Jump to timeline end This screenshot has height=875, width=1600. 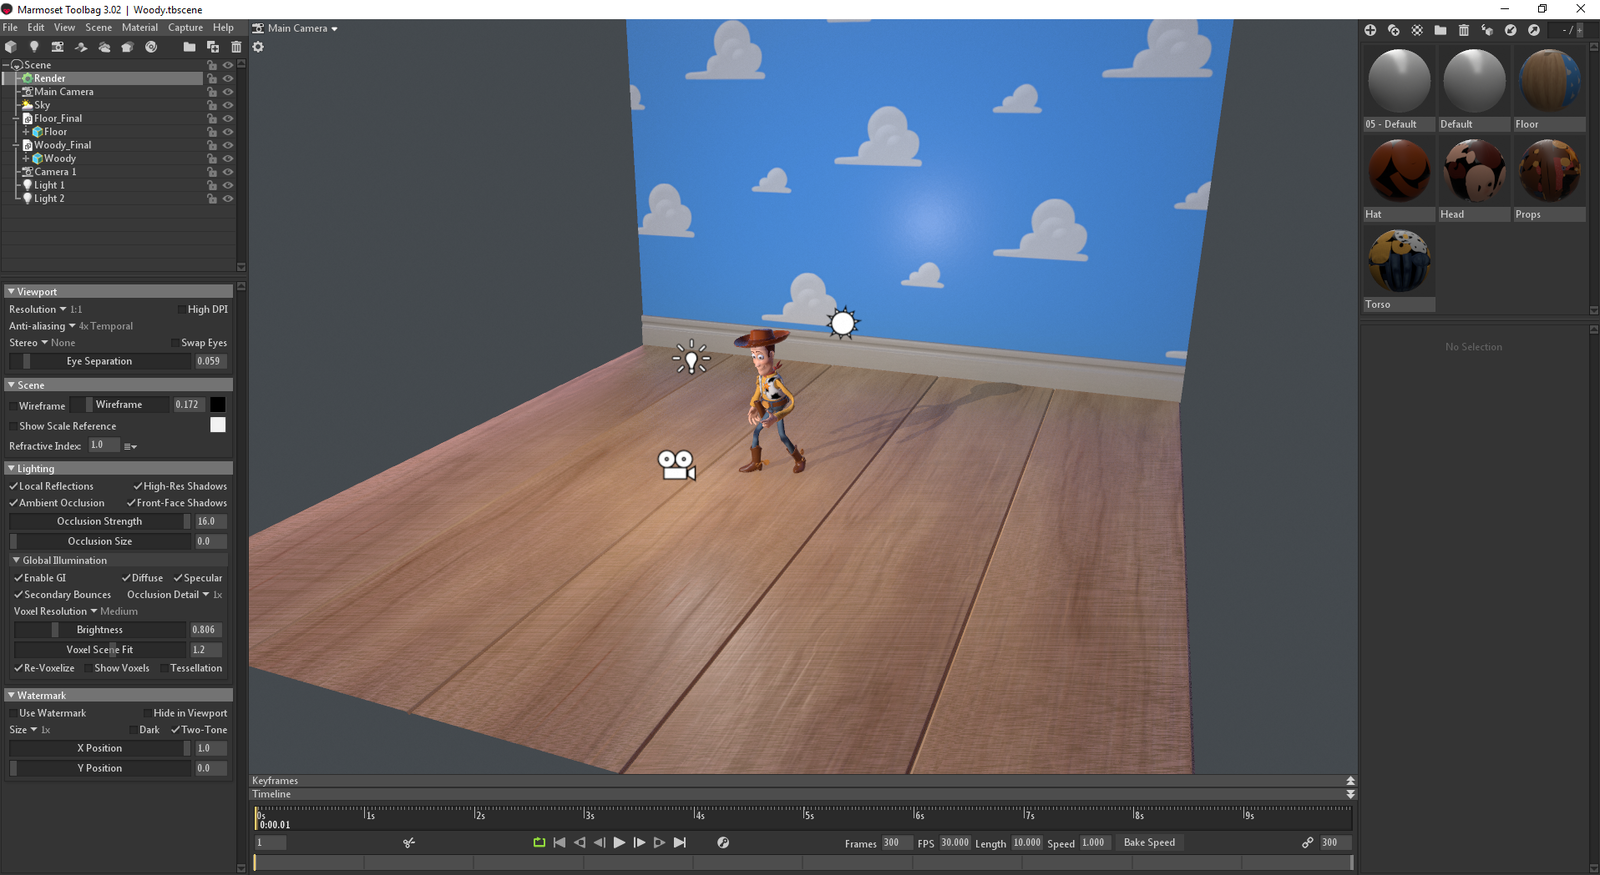coord(680,843)
